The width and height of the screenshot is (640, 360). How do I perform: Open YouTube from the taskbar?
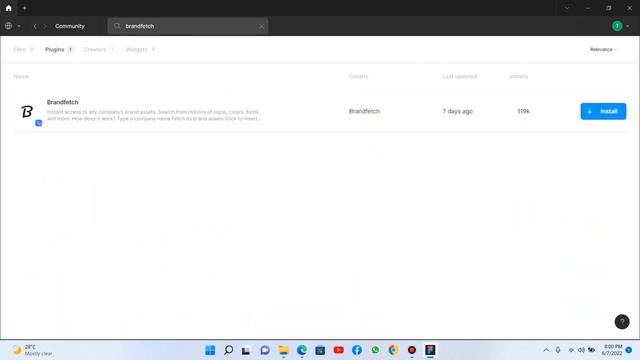coord(338,350)
